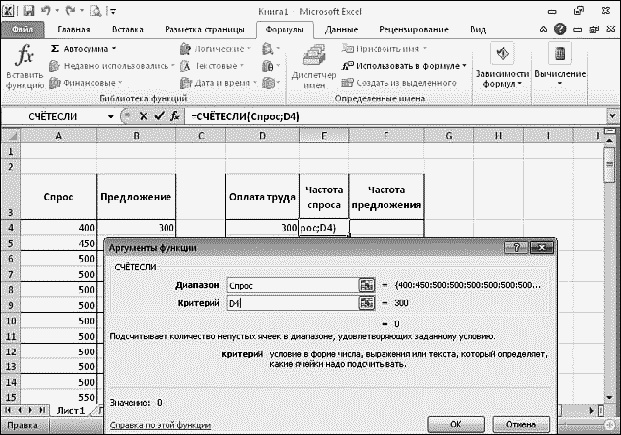Click the Insert Function fx ribbon button

point(24,66)
